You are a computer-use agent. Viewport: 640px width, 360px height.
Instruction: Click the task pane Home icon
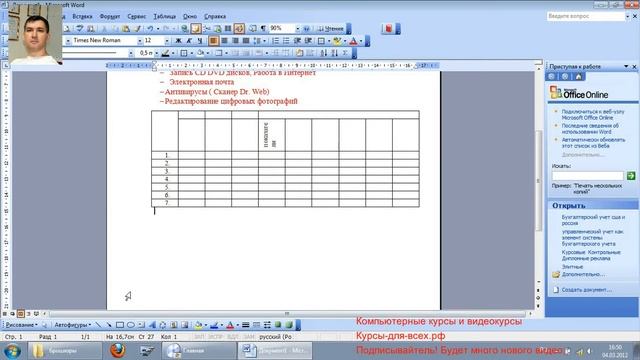(578, 77)
